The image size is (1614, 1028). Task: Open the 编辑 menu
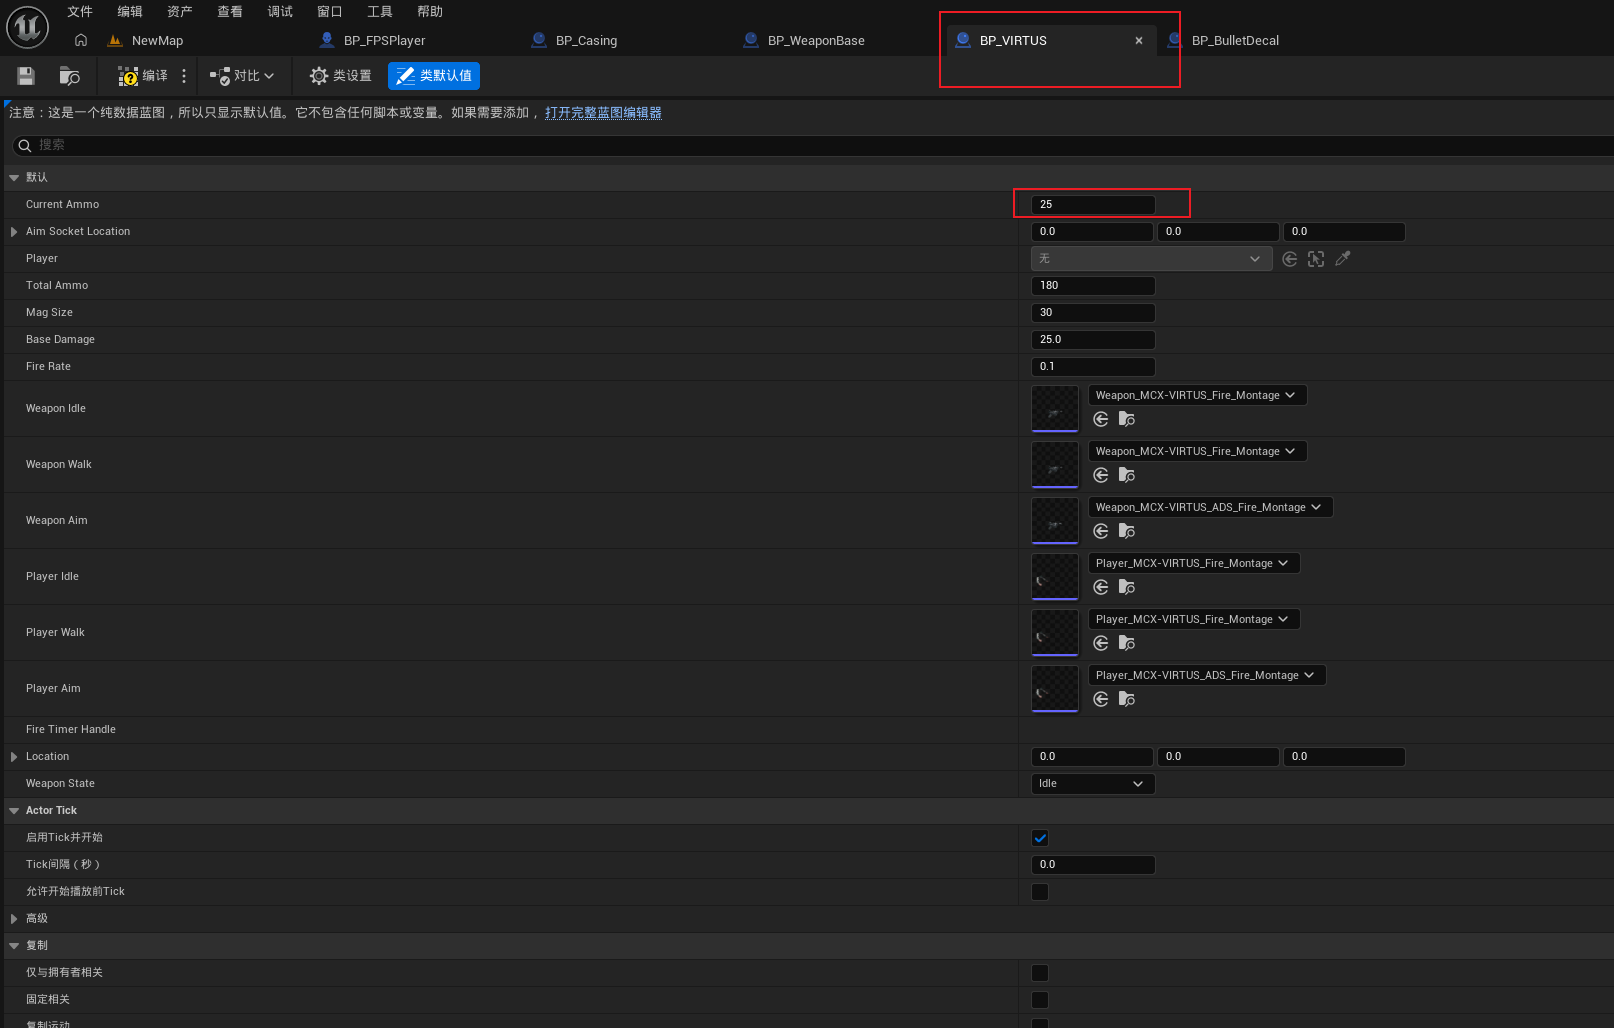pyautogui.click(x=130, y=12)
